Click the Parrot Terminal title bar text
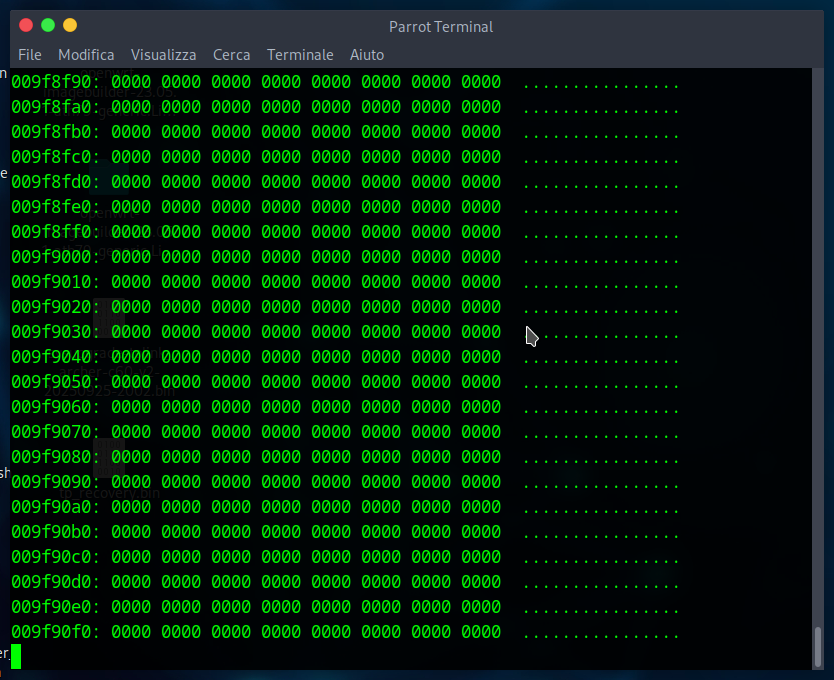The height and width of the screenshot is (680, 834). (x=441, y=27)
